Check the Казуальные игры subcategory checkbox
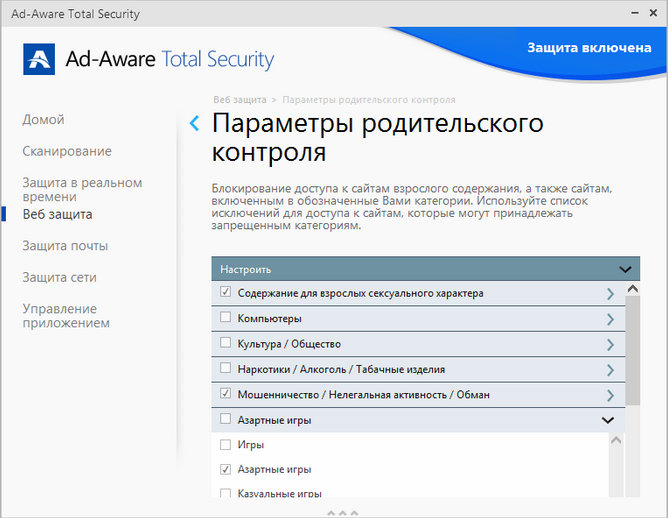The image size is (668, 518). (225, 493)
